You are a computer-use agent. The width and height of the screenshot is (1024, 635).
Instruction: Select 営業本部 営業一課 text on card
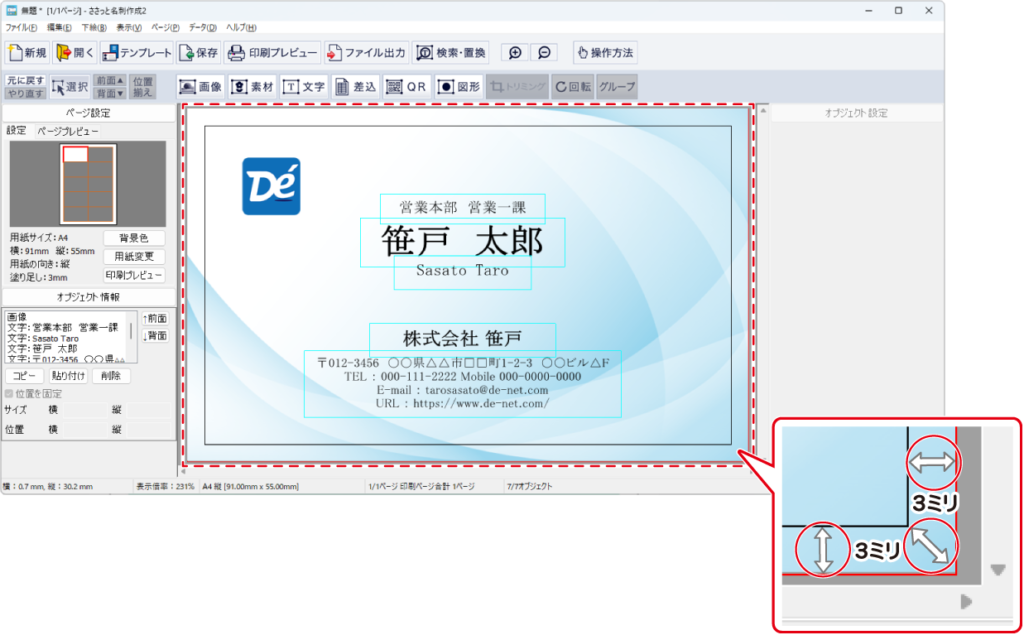click(462, 208)
